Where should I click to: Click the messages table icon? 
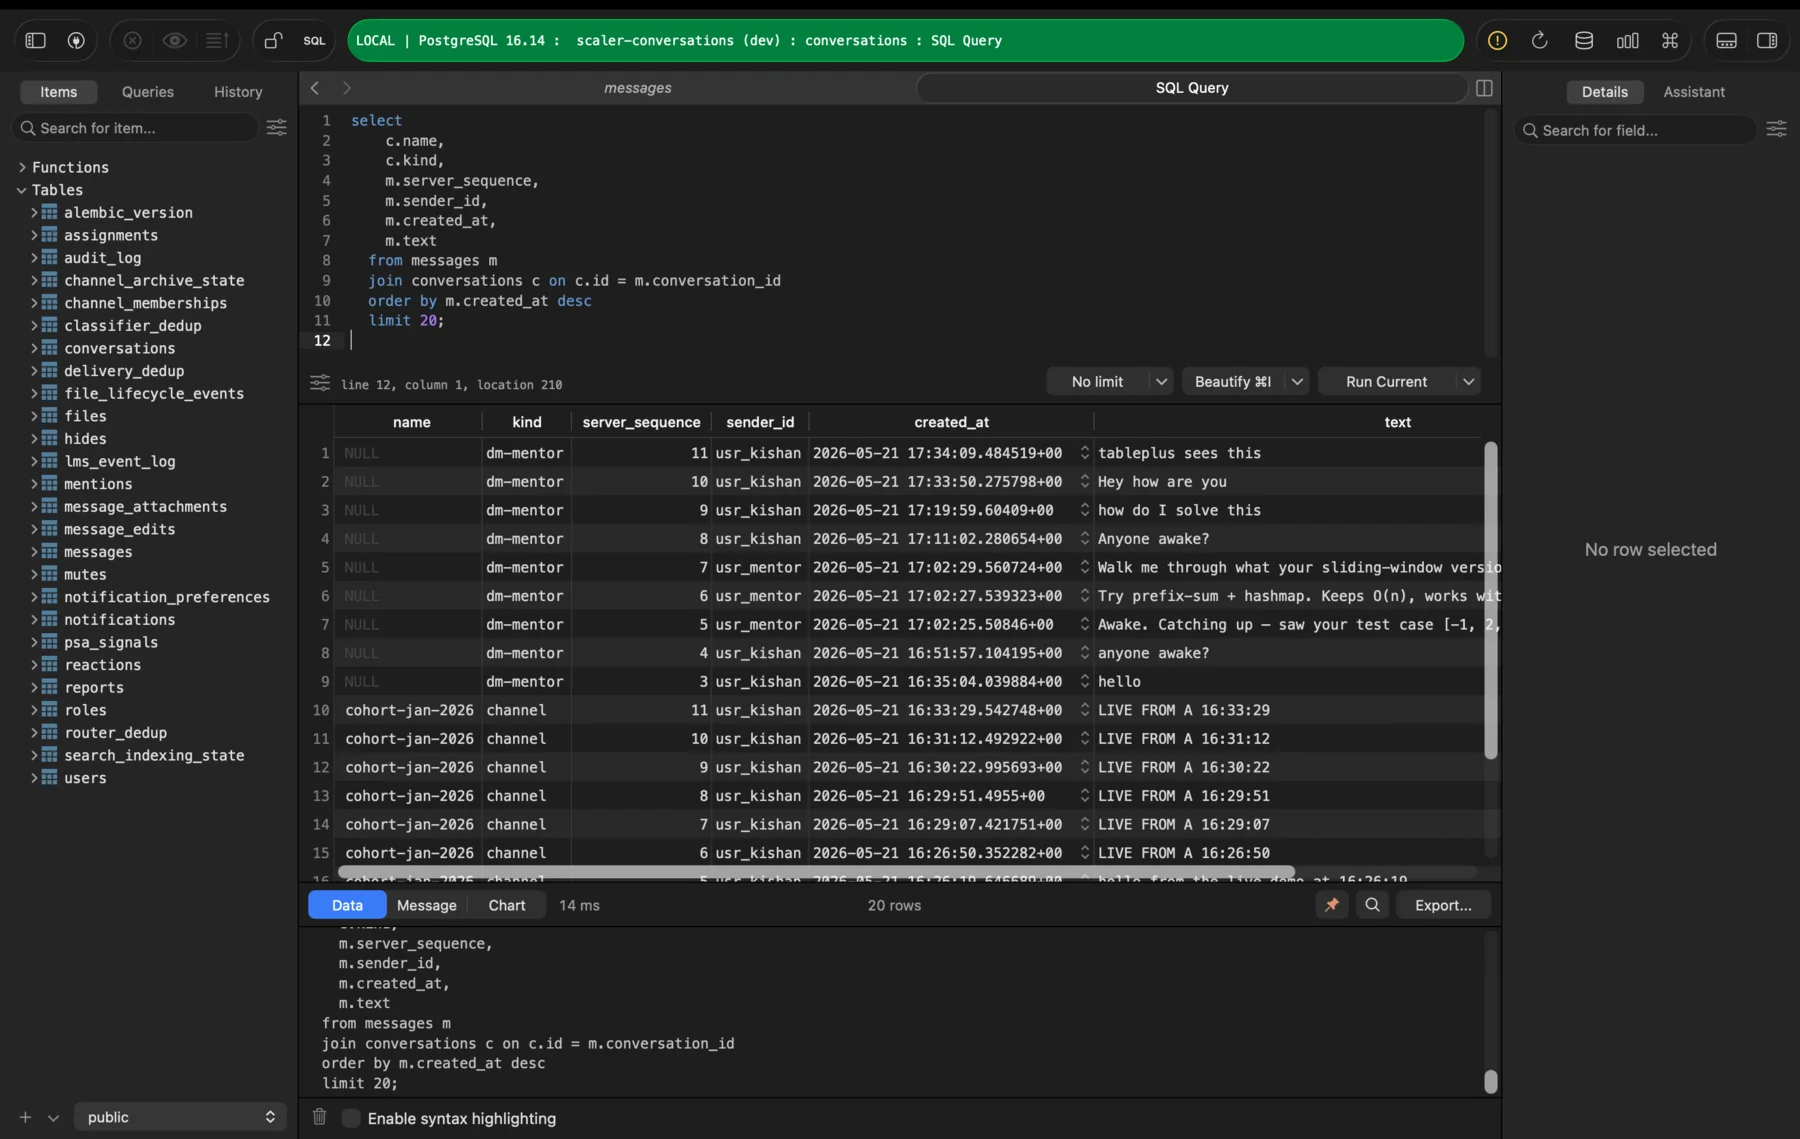tap(49, 551)
